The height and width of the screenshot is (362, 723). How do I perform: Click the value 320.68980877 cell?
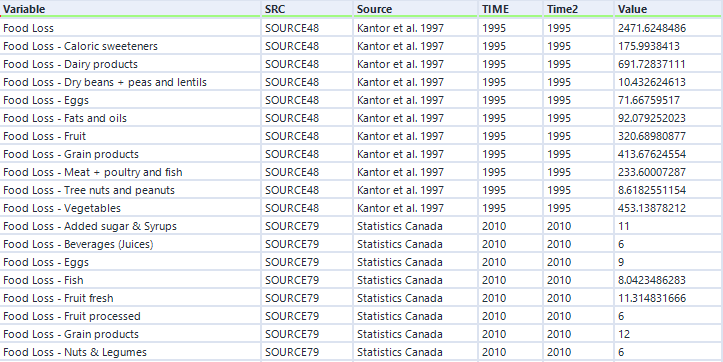point(669,136)
